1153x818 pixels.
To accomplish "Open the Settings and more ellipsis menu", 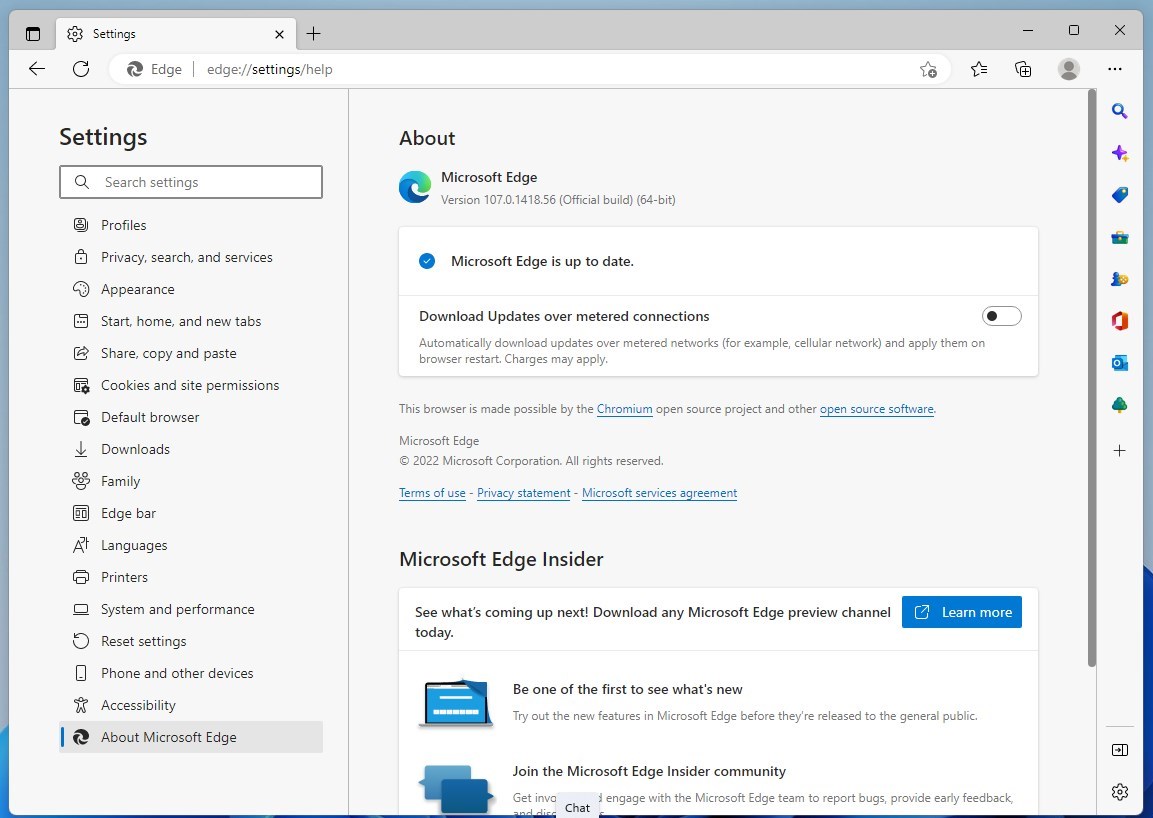I will pos(1115,69).
